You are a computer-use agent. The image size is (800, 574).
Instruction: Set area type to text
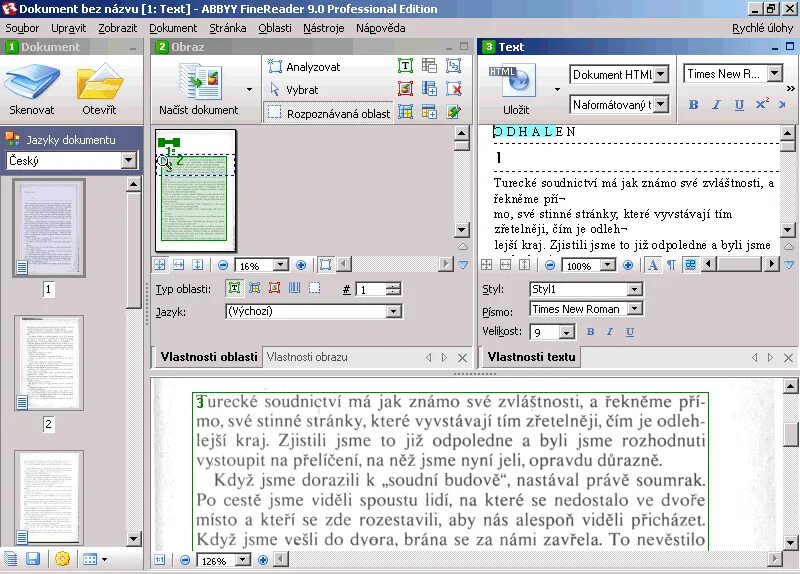[x=234, y=288]
